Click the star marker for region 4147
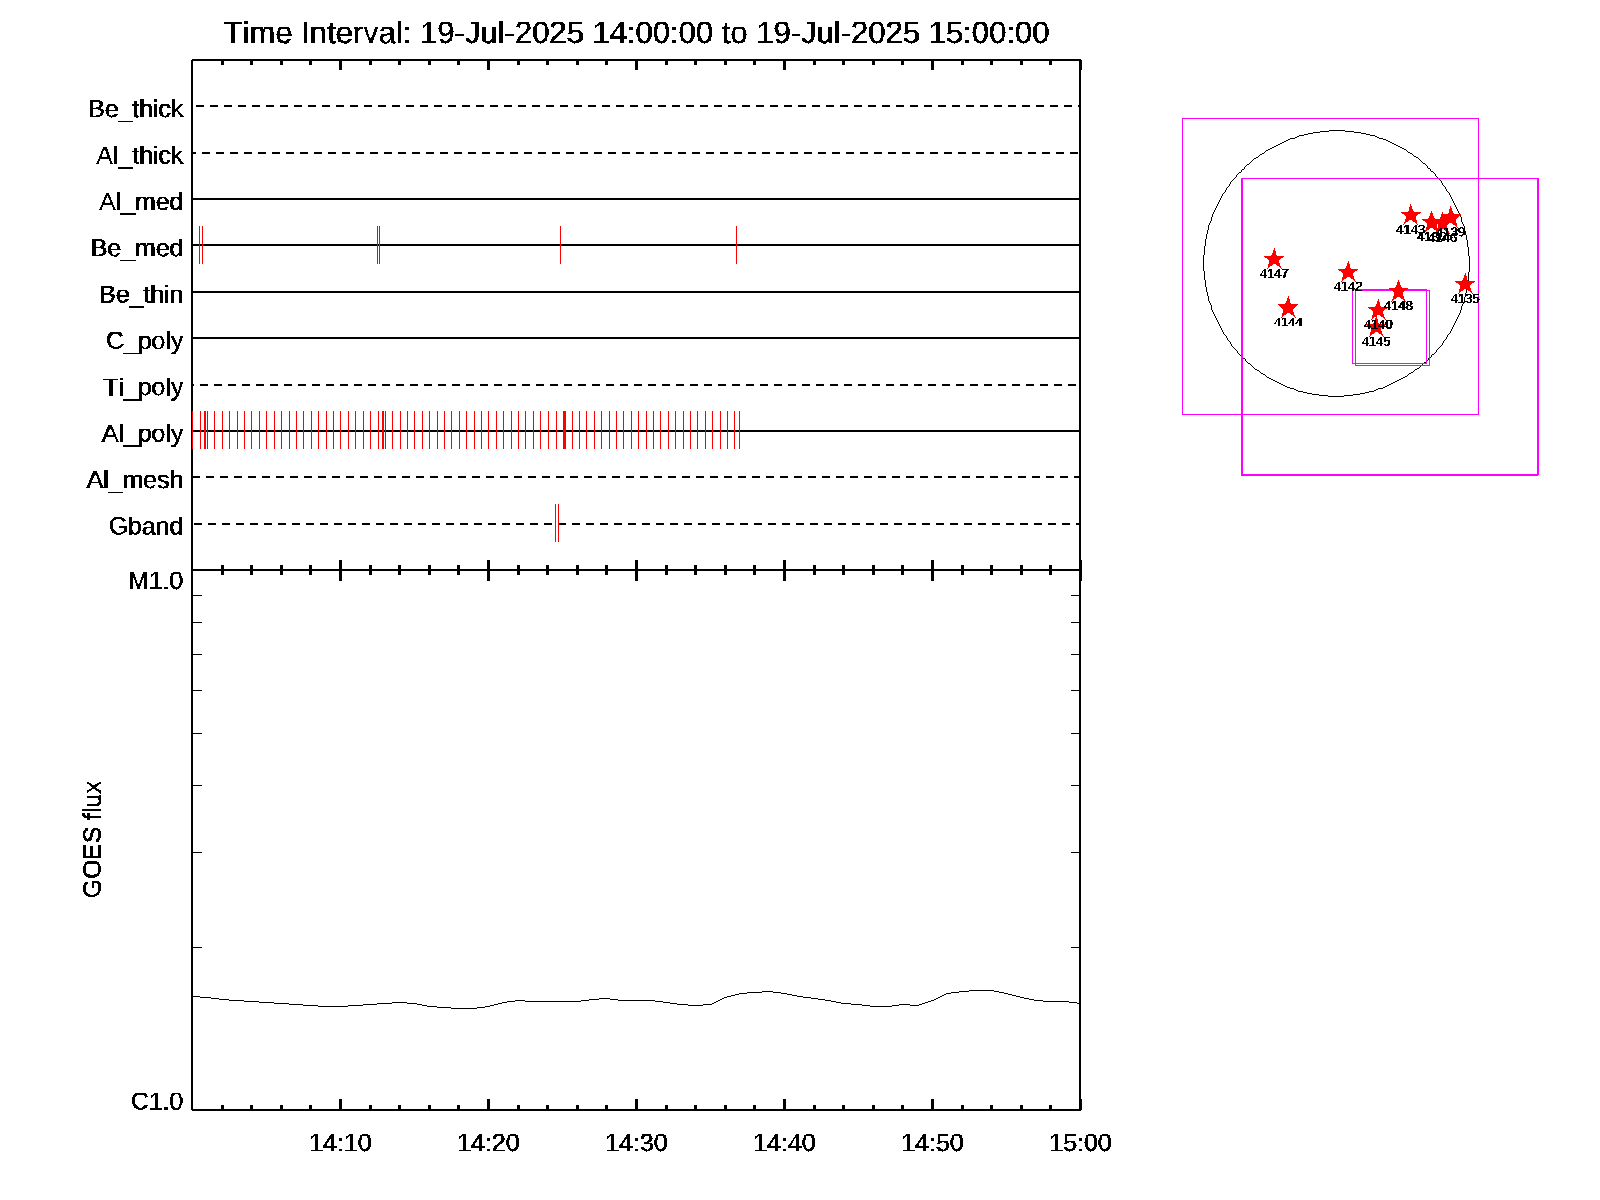The image size is (1600, 1200). [x=1274, y=260]
